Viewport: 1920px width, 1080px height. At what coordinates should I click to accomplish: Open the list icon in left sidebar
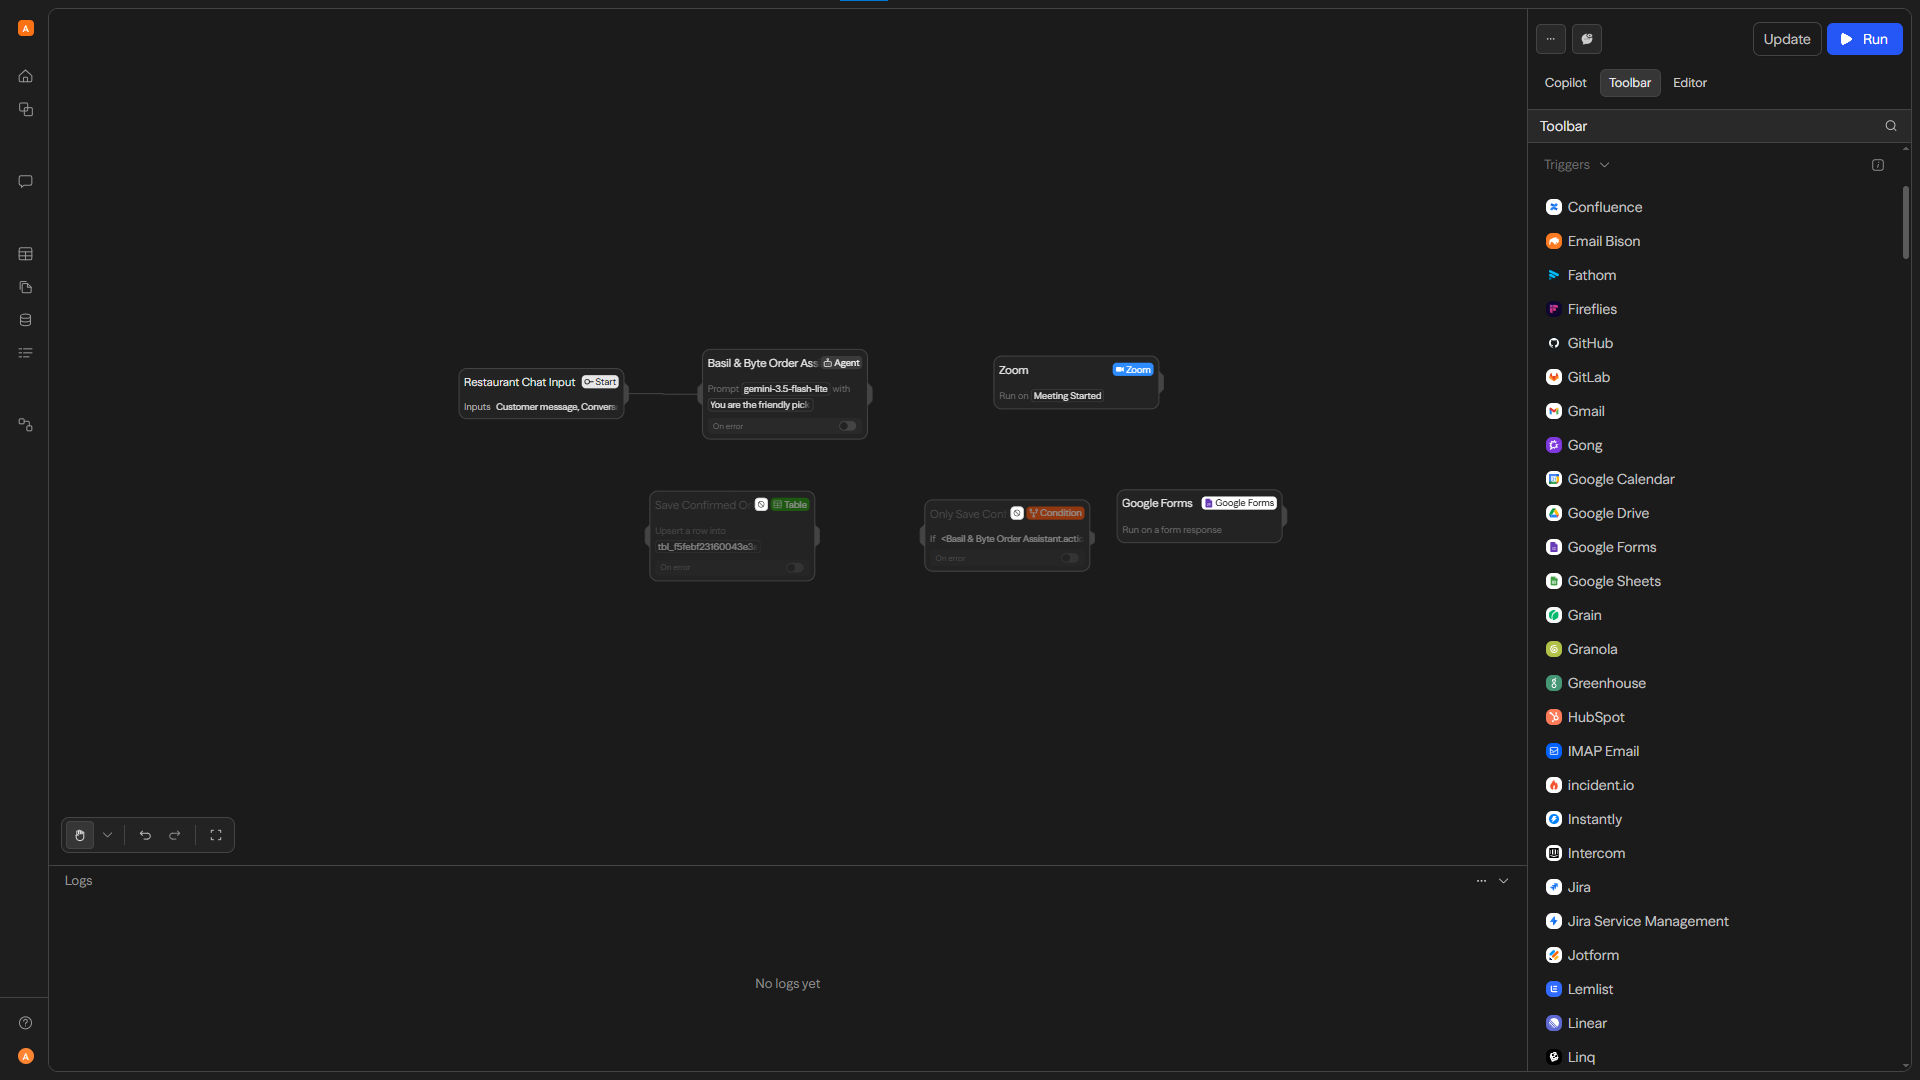[x=26, y=353]
